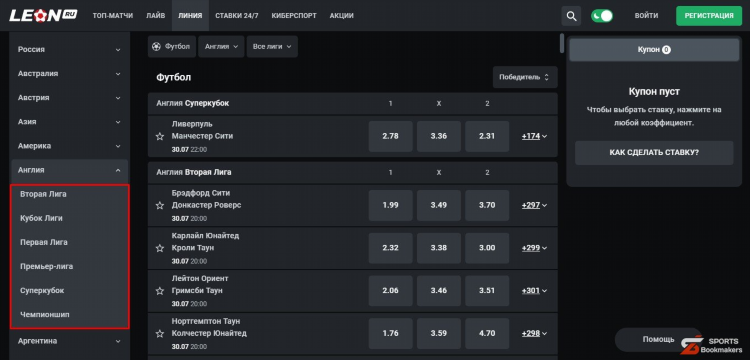The width and height of the screenshot is (750, 360).
Task: Open СТАВКИ 24/7 section
Action: [x=237, y=16]
